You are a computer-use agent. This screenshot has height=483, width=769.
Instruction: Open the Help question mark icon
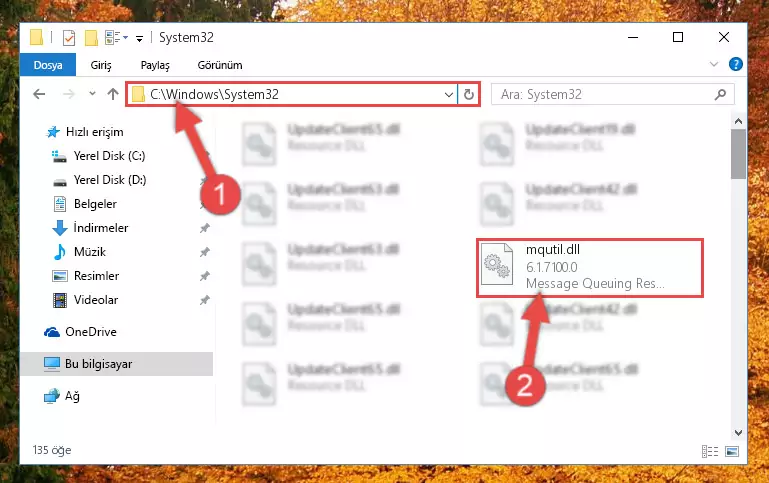point(735,64)
